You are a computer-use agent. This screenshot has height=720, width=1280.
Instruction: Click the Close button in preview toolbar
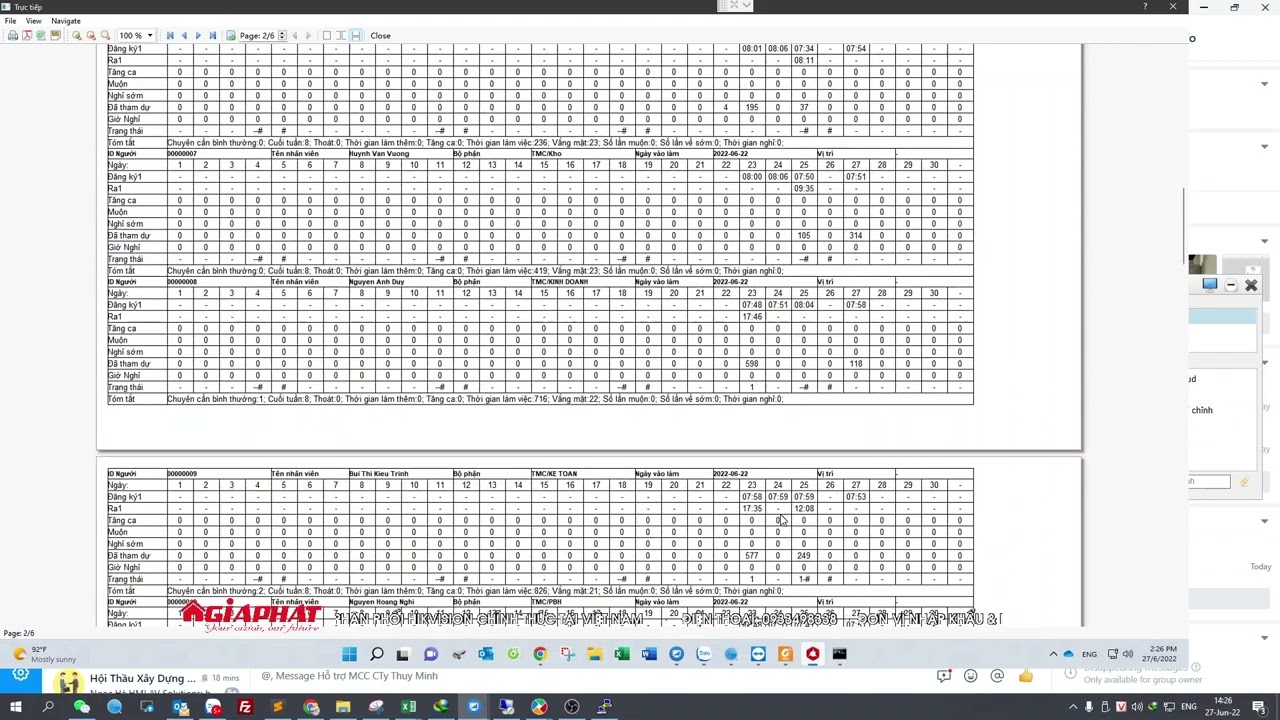[380, 36]
